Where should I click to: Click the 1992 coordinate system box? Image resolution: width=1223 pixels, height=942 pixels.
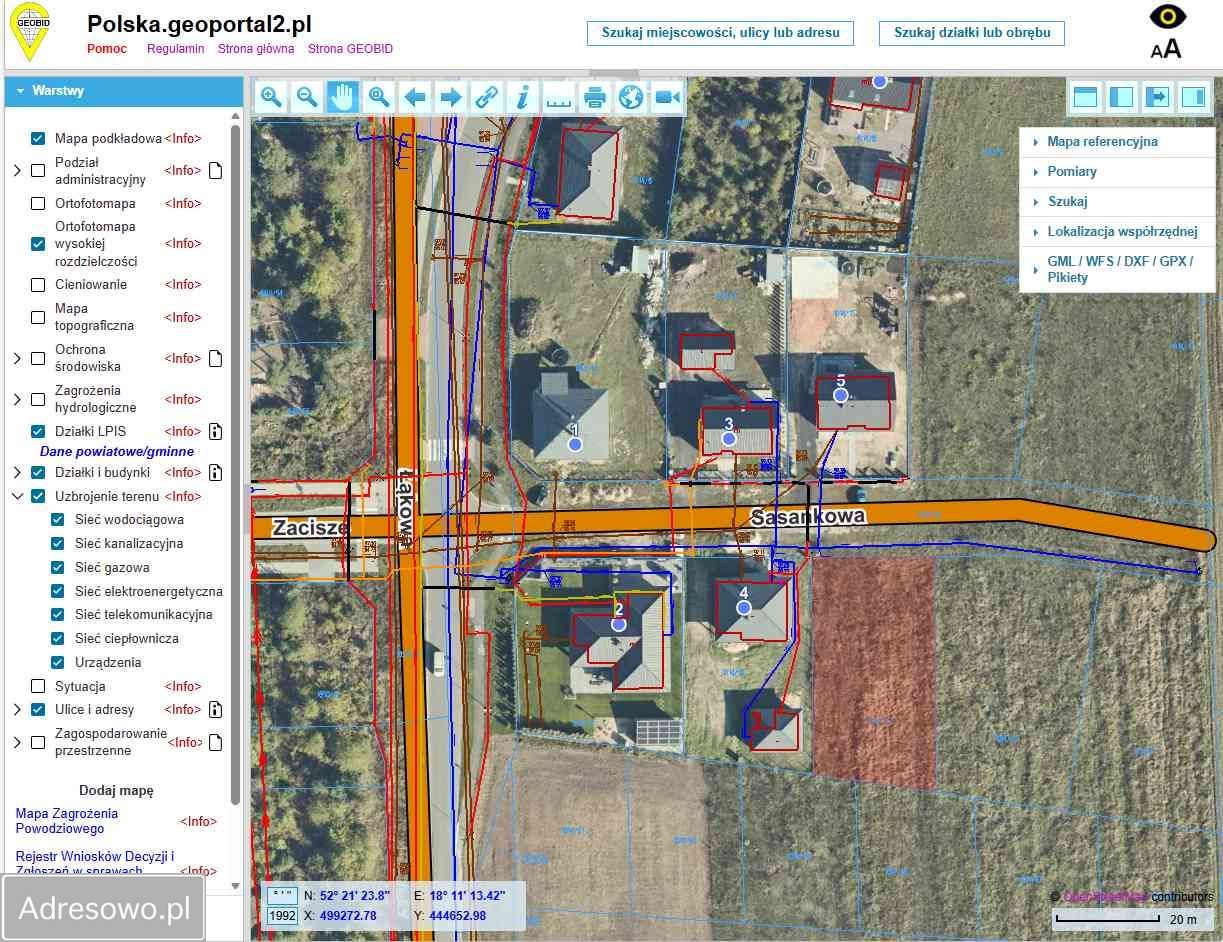282,916
